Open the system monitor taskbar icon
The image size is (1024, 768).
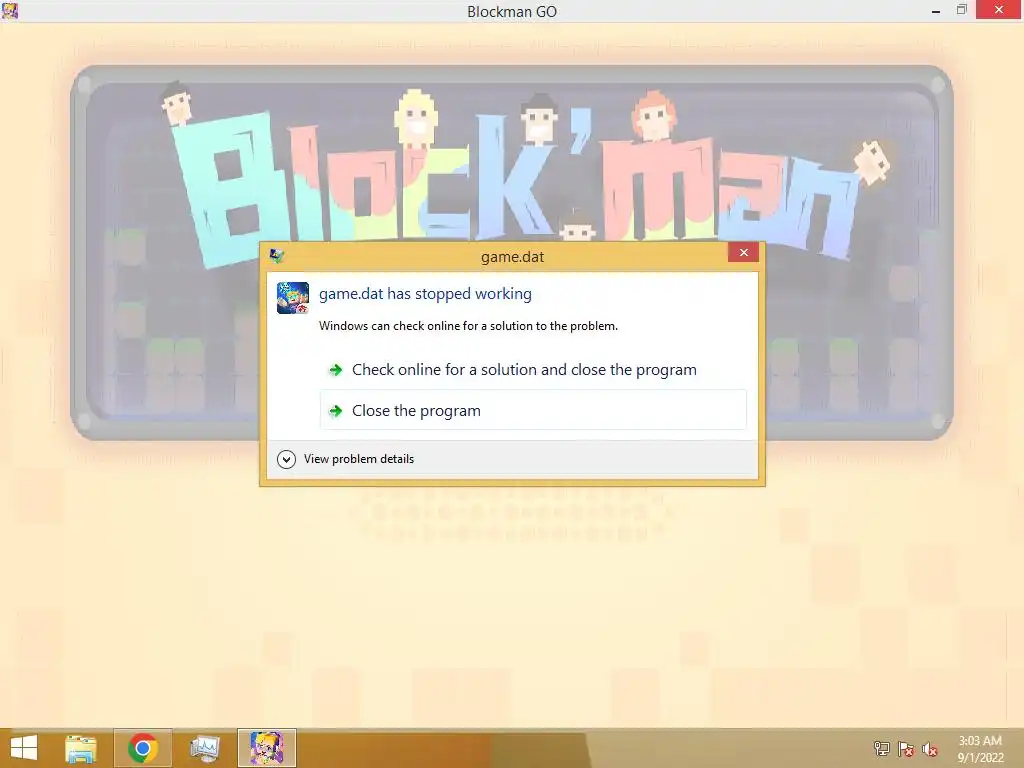pos(205,748)
